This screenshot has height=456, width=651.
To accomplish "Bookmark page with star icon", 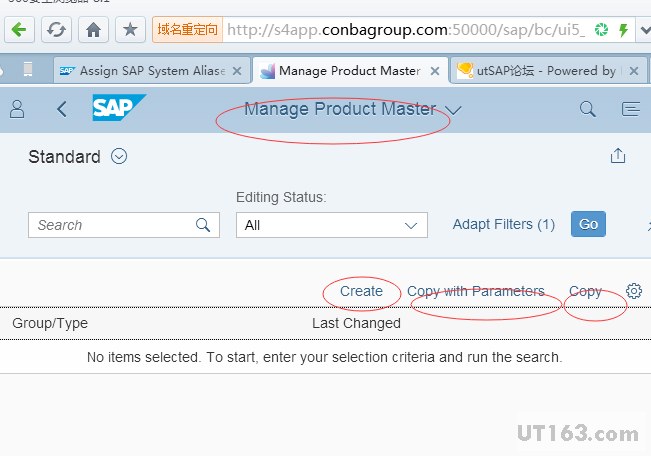I will [130, 29].
